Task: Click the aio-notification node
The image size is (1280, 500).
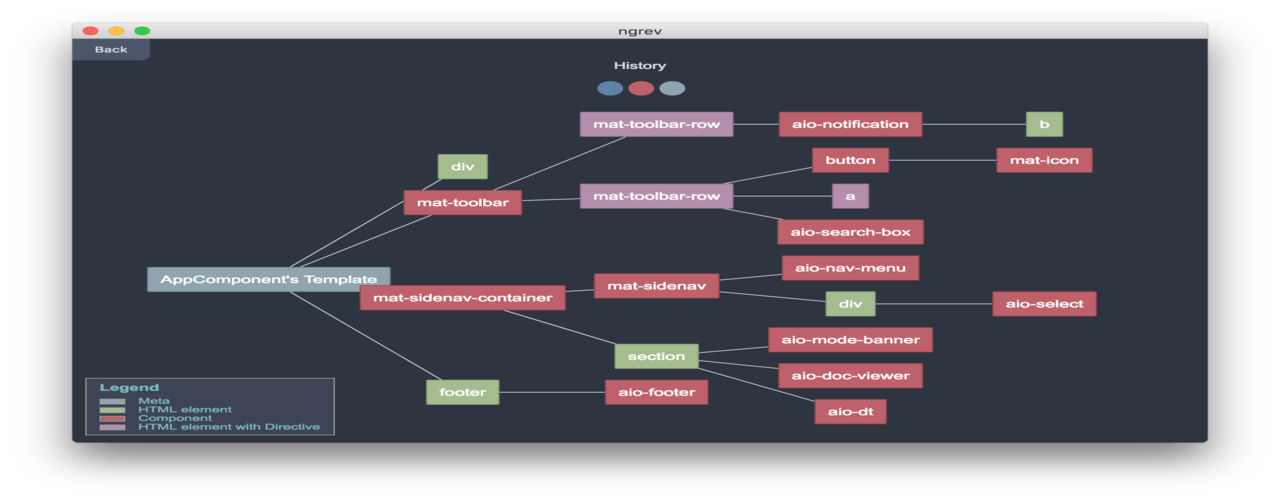Action: pyautogui.click(x=850, y=124)
